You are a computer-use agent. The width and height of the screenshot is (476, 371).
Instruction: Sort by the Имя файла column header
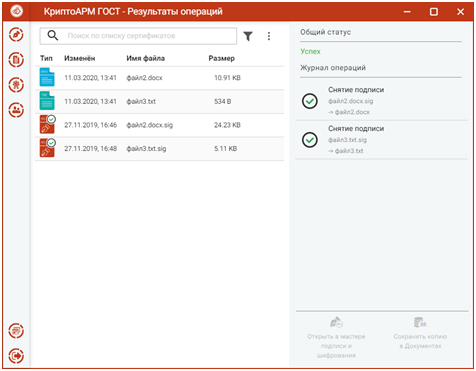click(x=146, y=58)
